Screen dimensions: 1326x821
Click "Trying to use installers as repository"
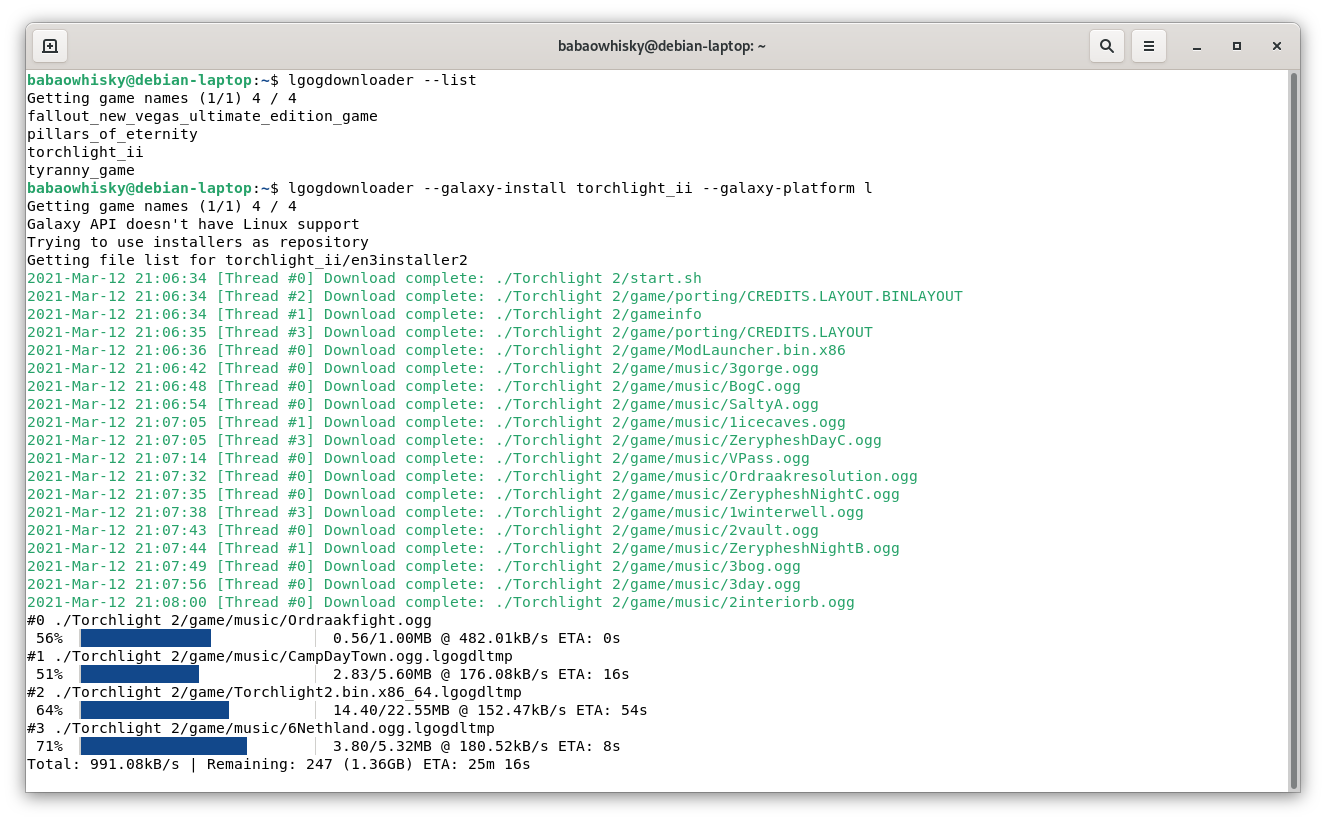(198, 242)
